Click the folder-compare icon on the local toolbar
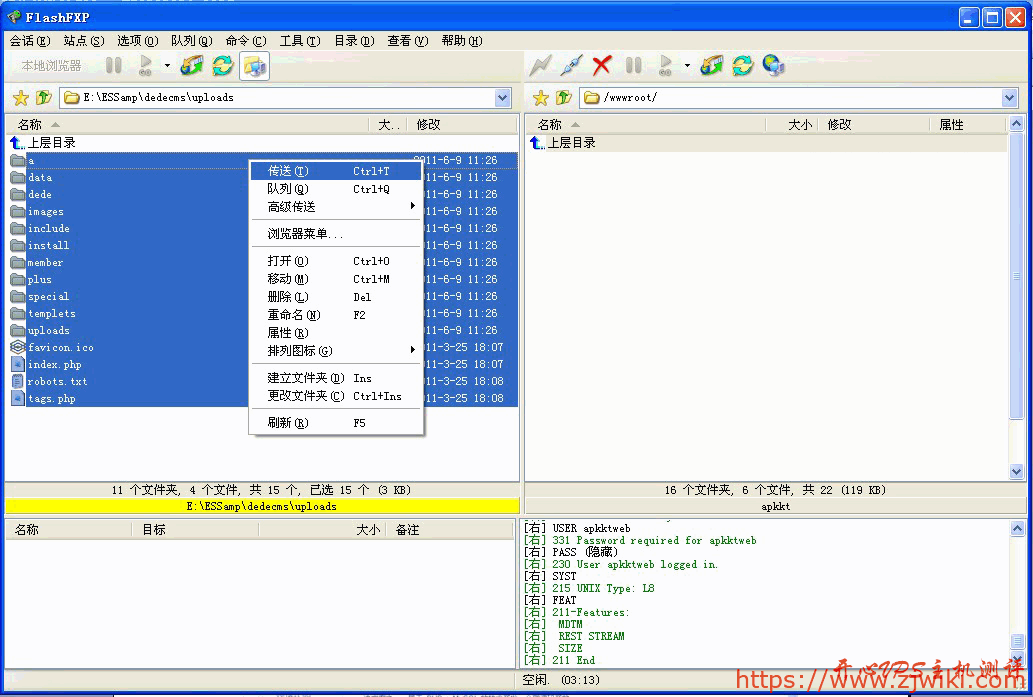1033x697 pixels. pos(190,65)
